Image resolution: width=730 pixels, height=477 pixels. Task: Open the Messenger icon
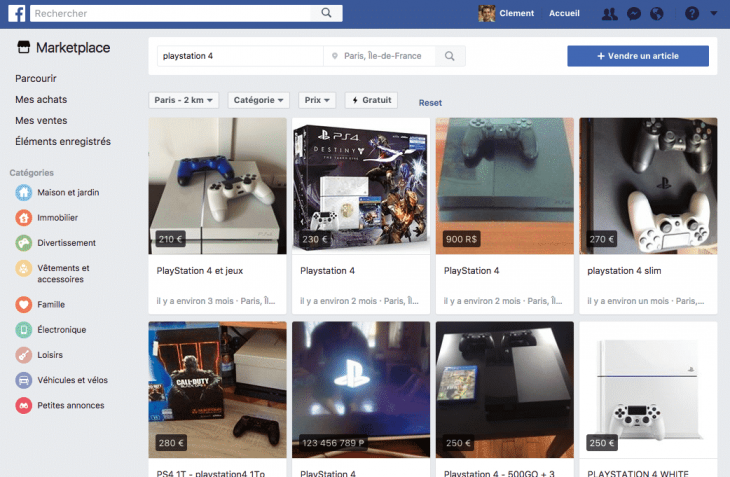(634, 13)
